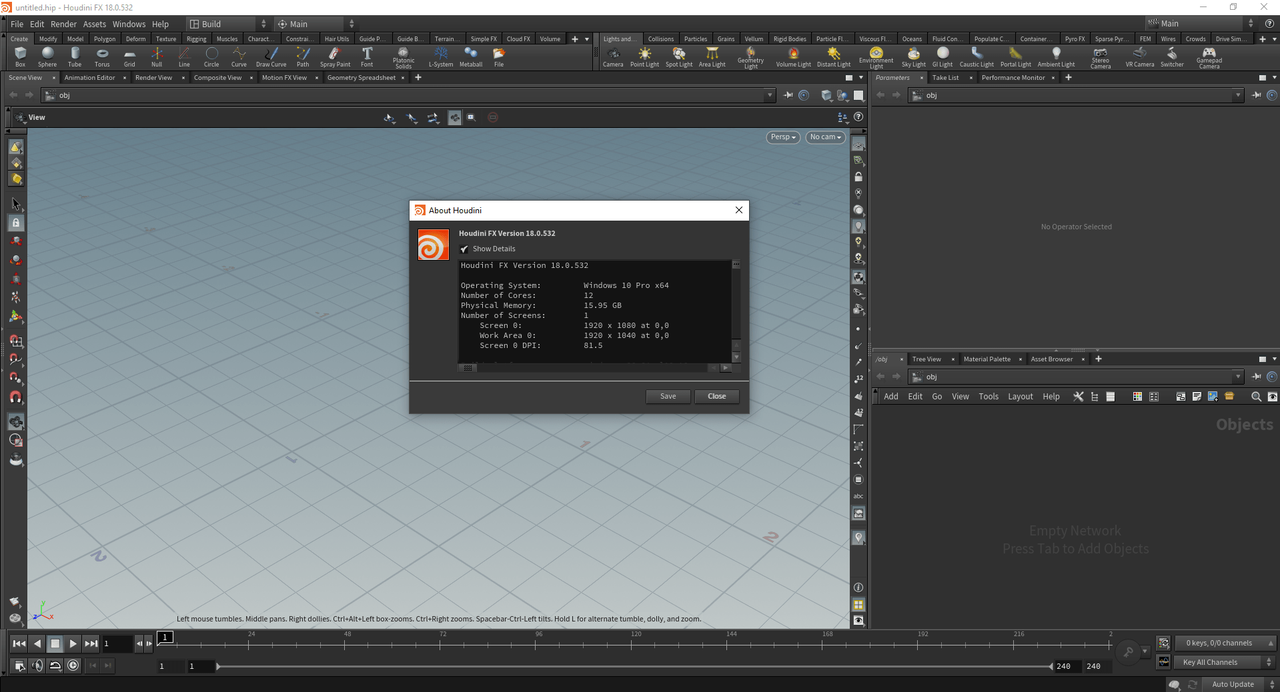The width and height of the screenshot is (1280, 692).
Task: Add a Point Light from the shelf
Action: click(644, 56)
